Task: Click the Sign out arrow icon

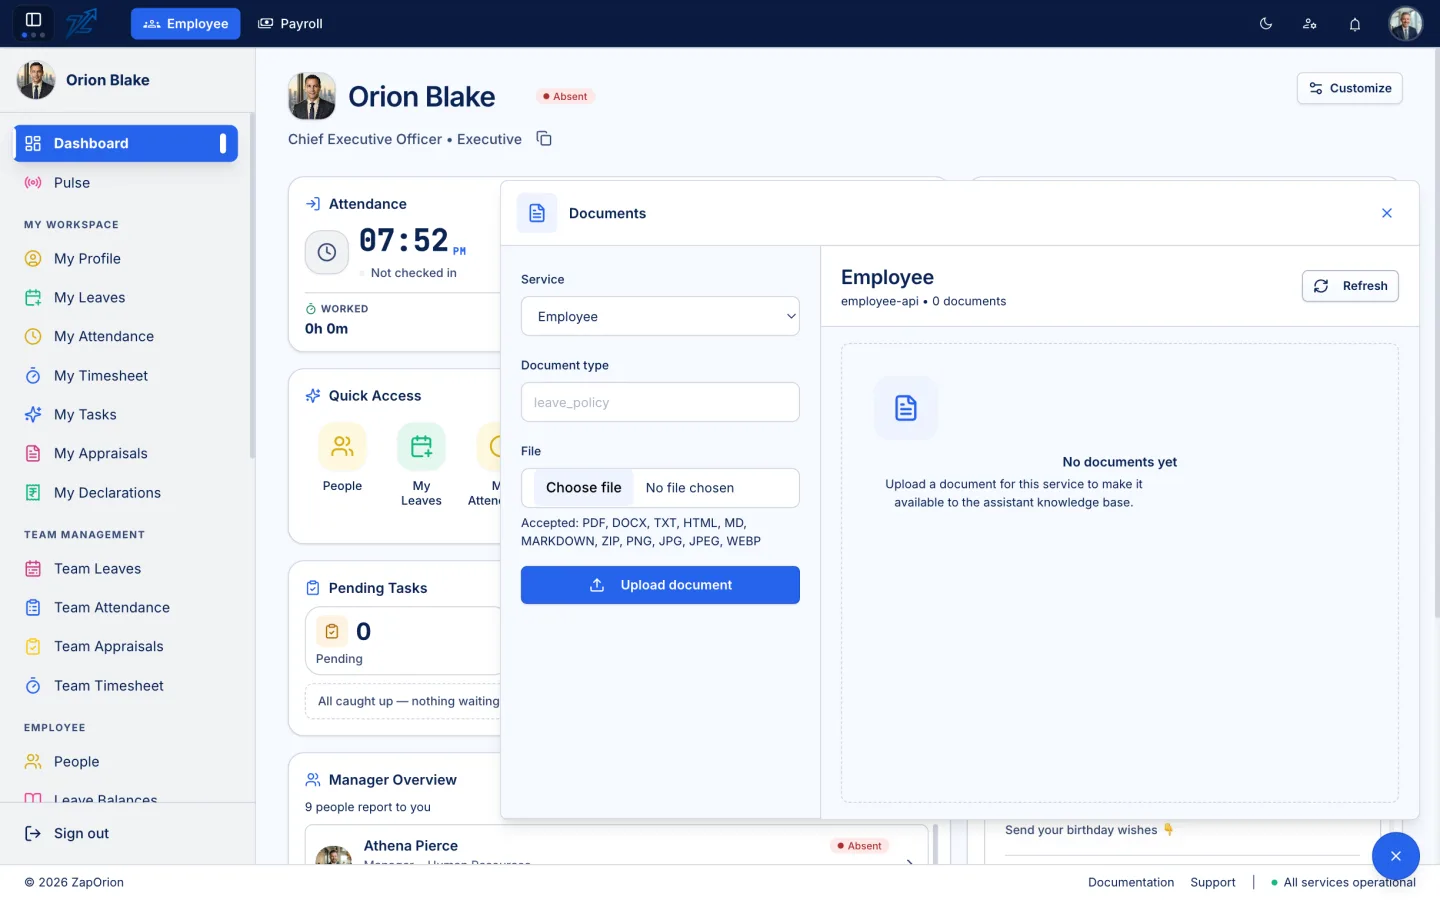Action: [x=33, y=833]
